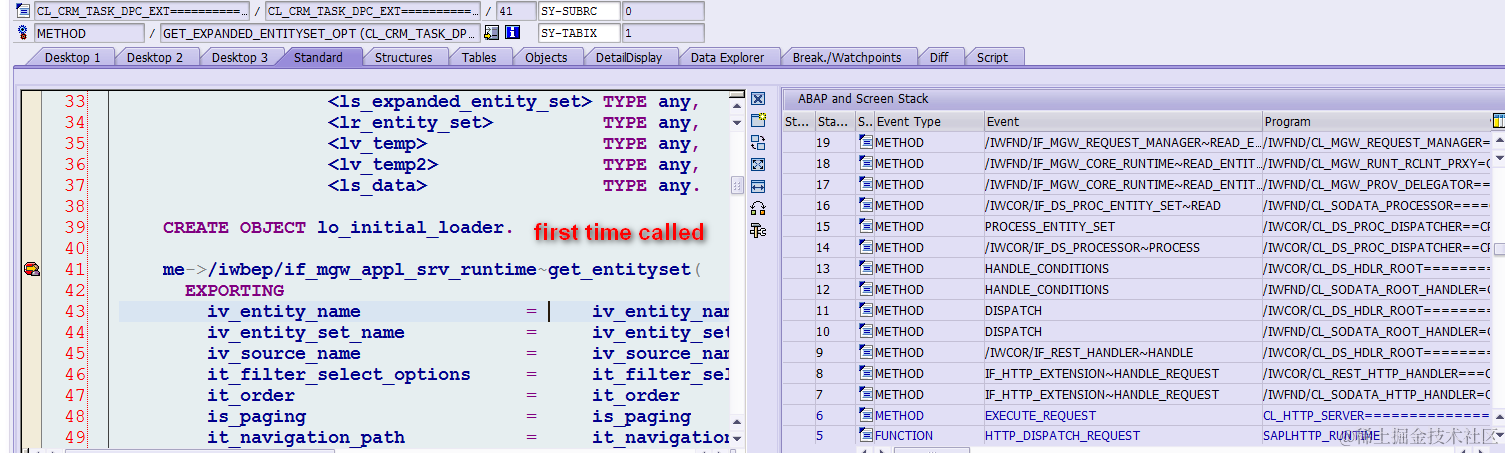Open the Tables tab
Viewport: 1505px width, 453px height.
point(479,57)
